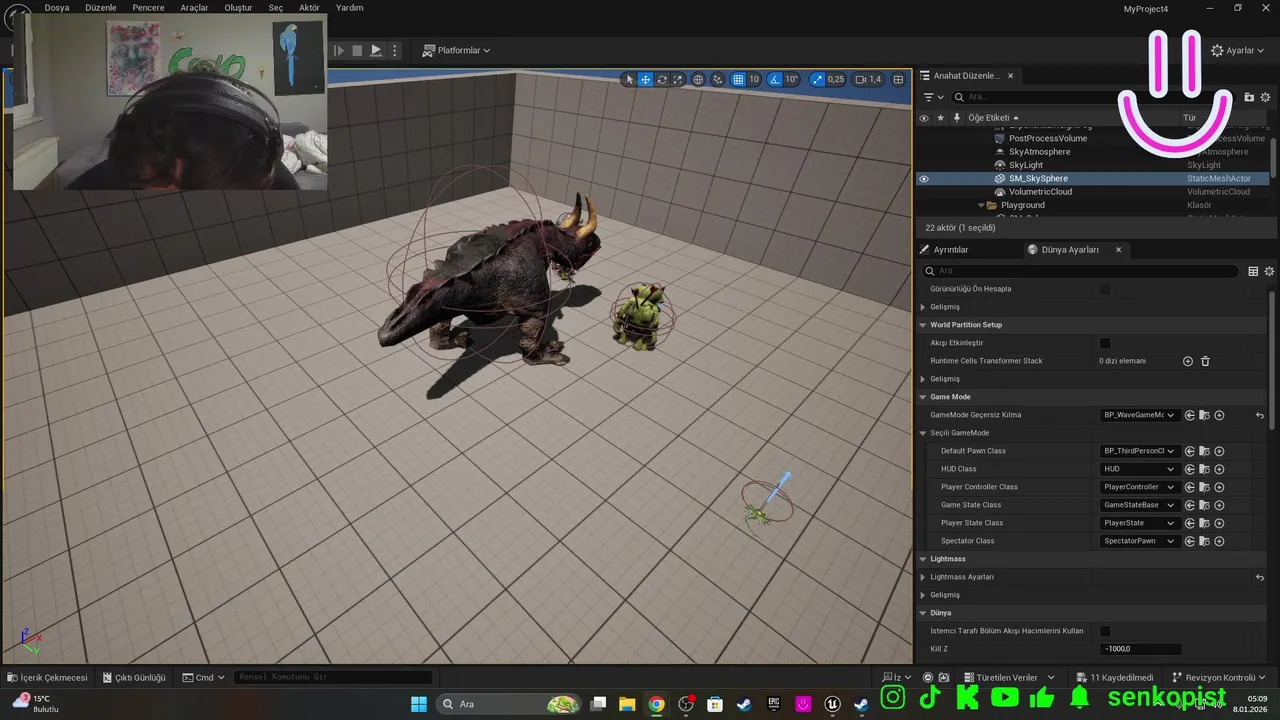Open the outliner filter dropdown

point(934,97)
